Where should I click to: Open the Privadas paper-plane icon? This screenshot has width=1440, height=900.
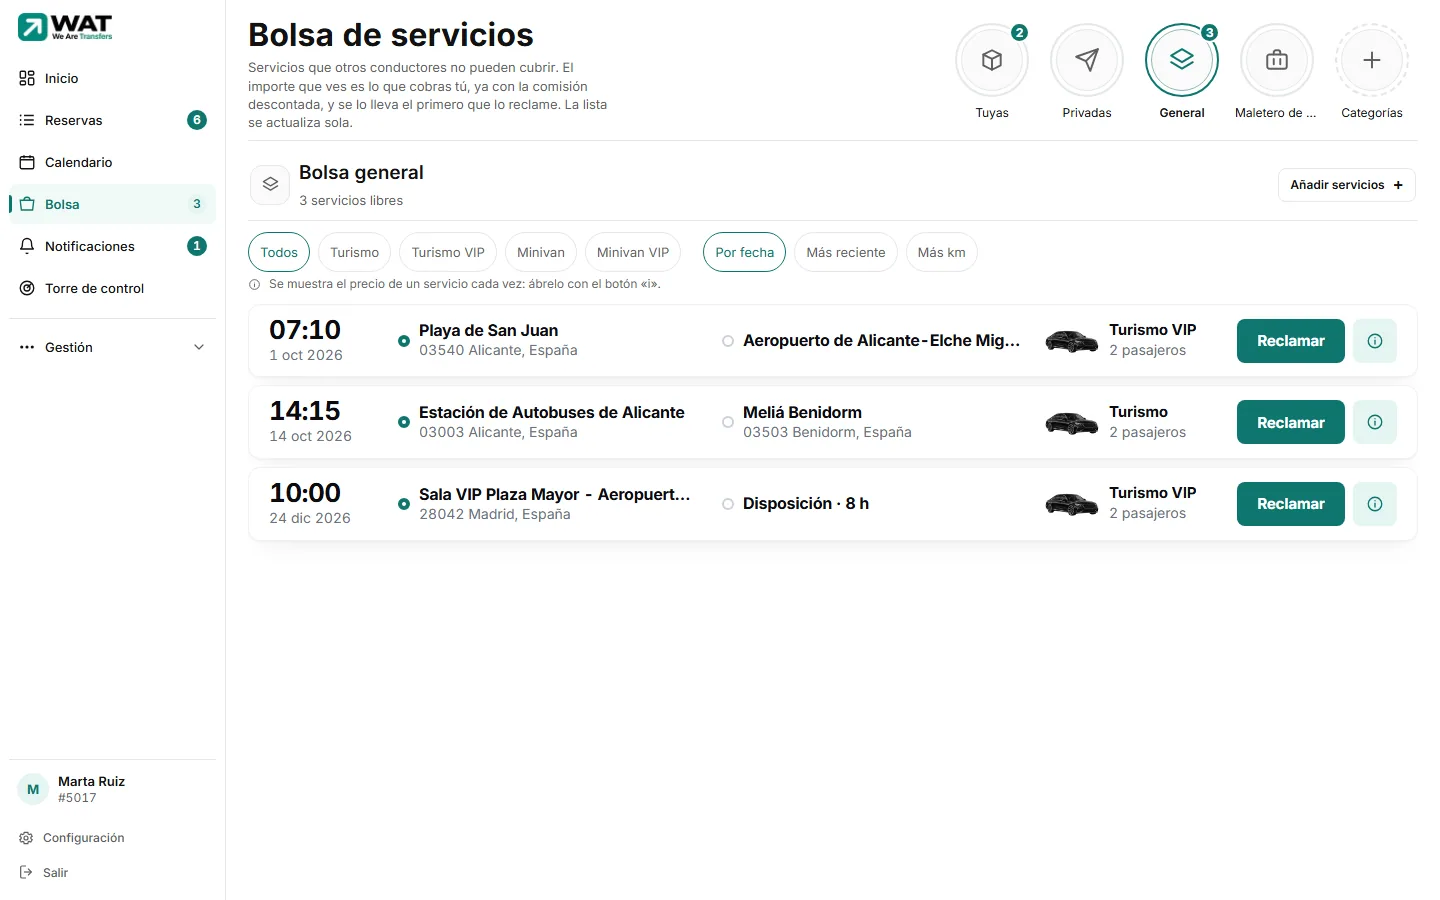pyautogui.click(x=1087, y=60)
